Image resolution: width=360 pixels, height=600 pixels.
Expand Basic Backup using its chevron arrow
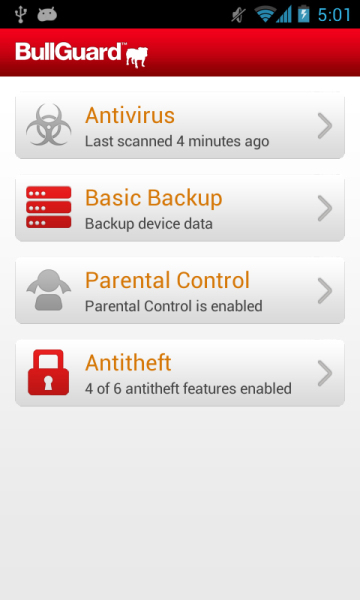tap(325, 208)
